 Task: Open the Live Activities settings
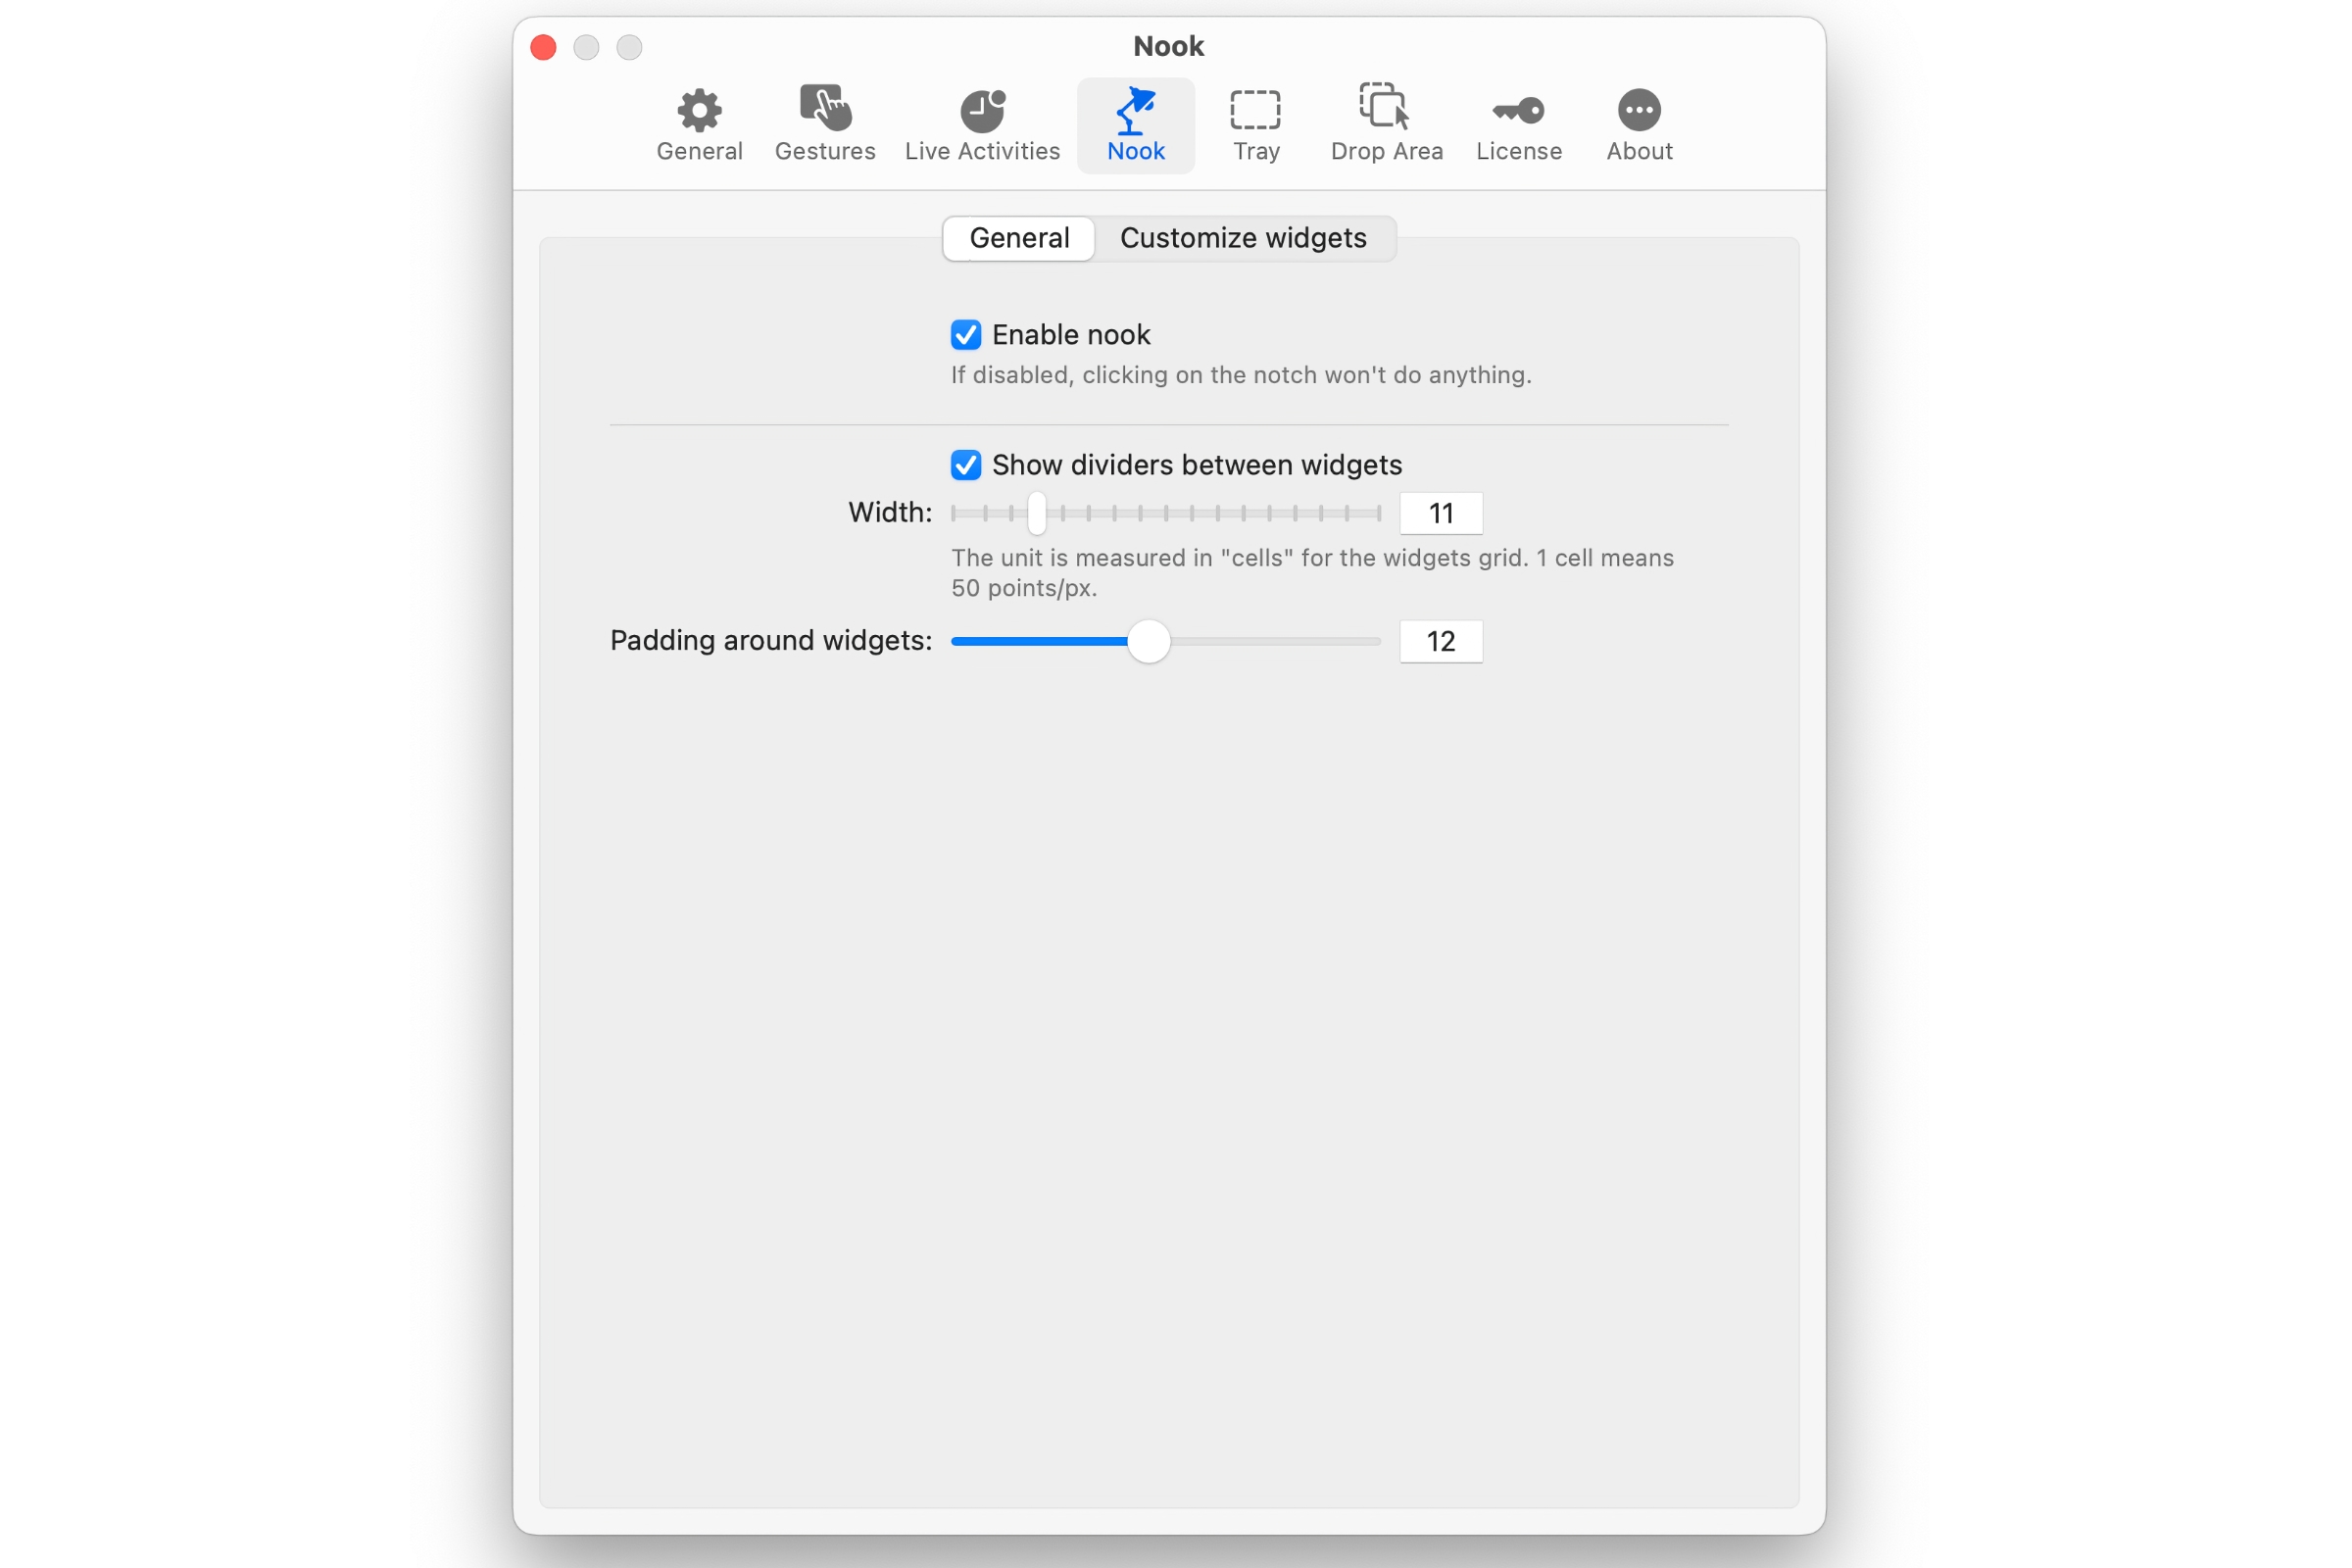pos(981,123)
